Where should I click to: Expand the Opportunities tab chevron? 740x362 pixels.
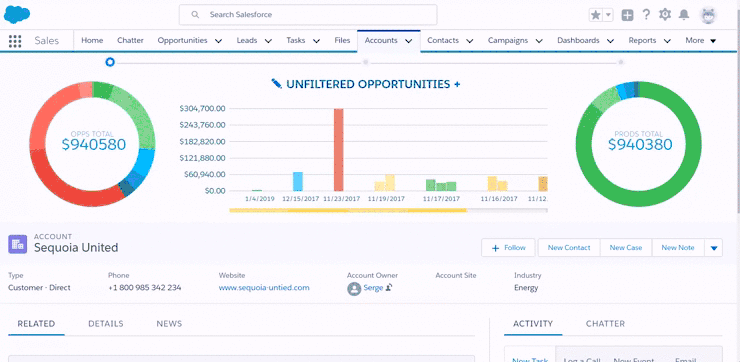(219, 41)
